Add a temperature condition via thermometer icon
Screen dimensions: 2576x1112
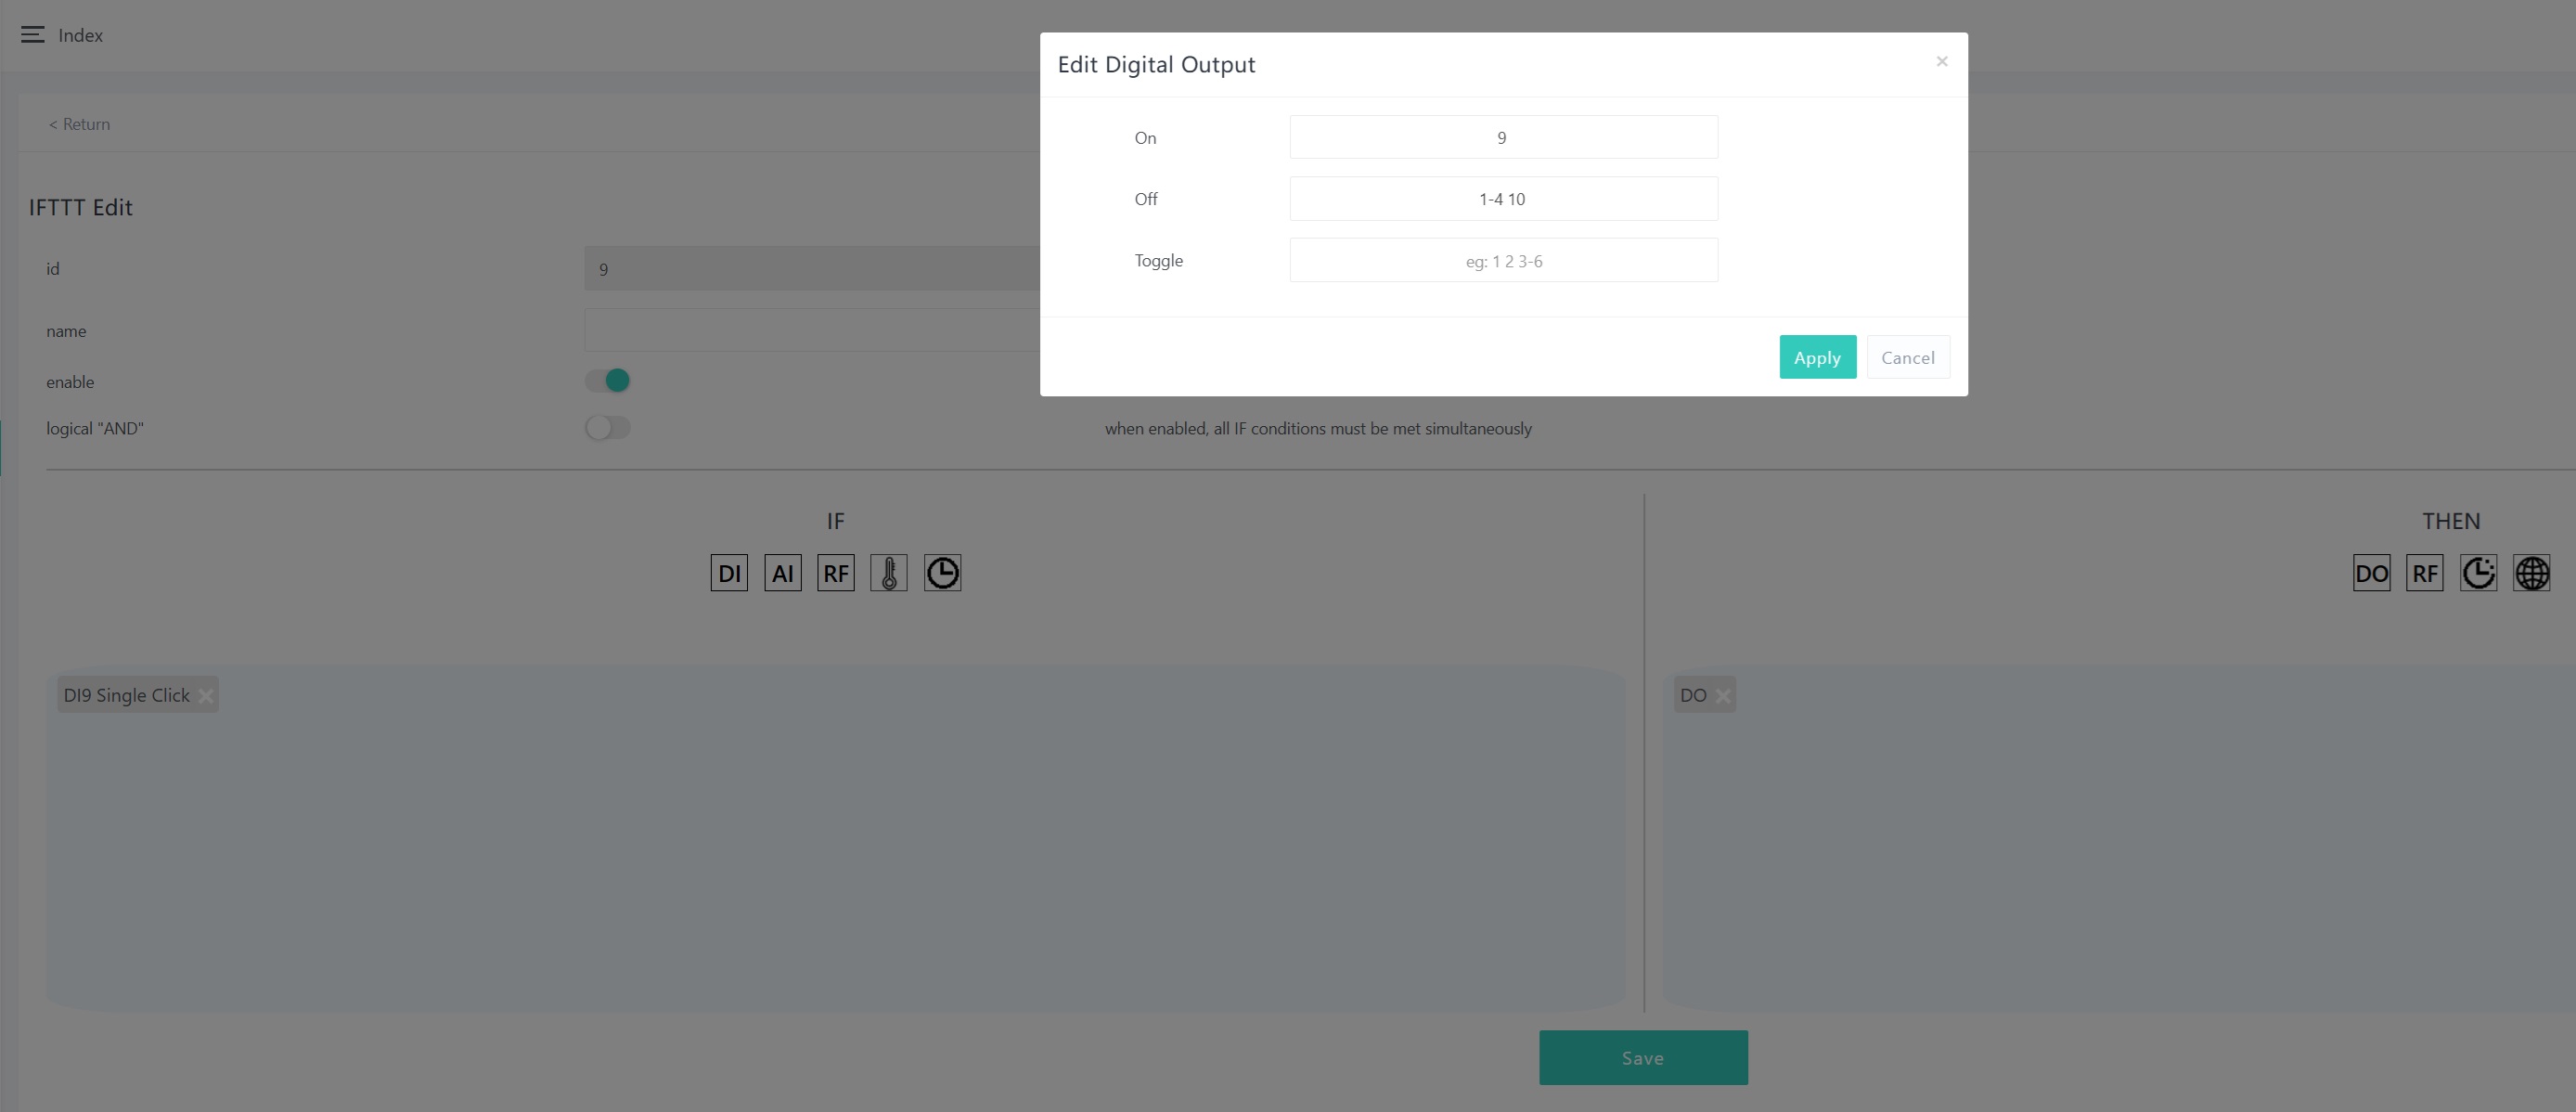pos(888,573)
